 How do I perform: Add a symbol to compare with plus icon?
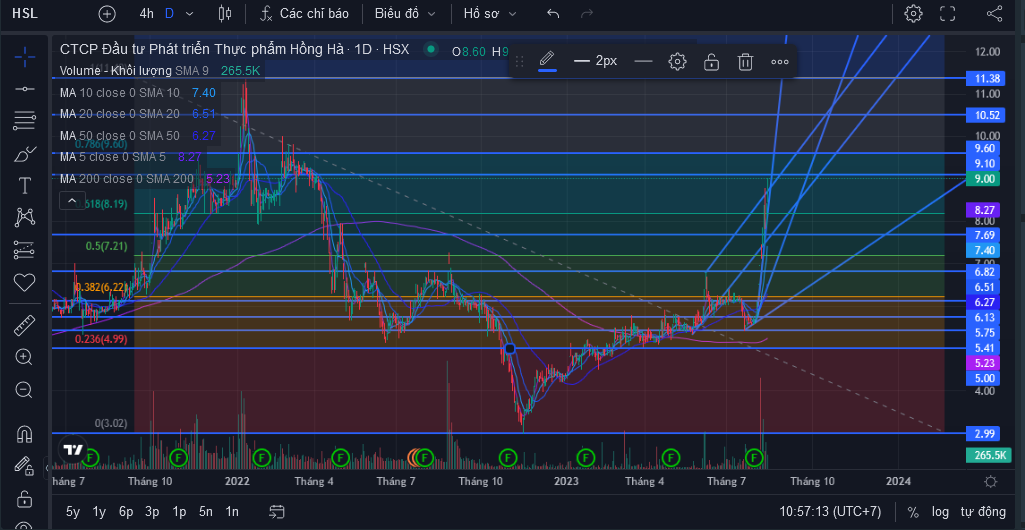point(107,13)
